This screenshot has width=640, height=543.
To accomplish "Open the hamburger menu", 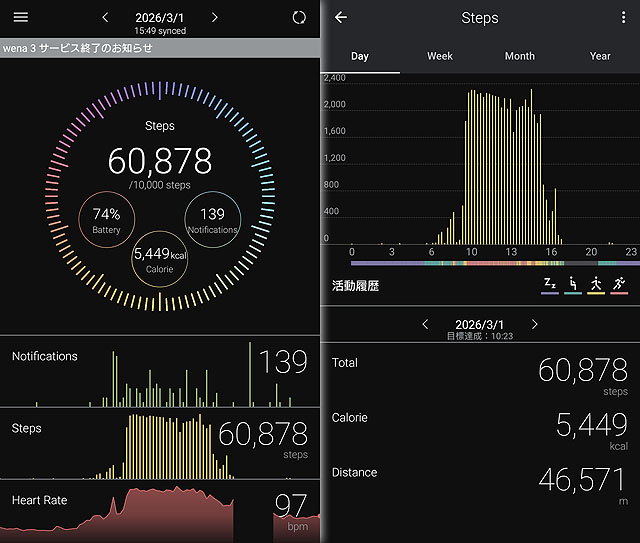I will [20, 18].
